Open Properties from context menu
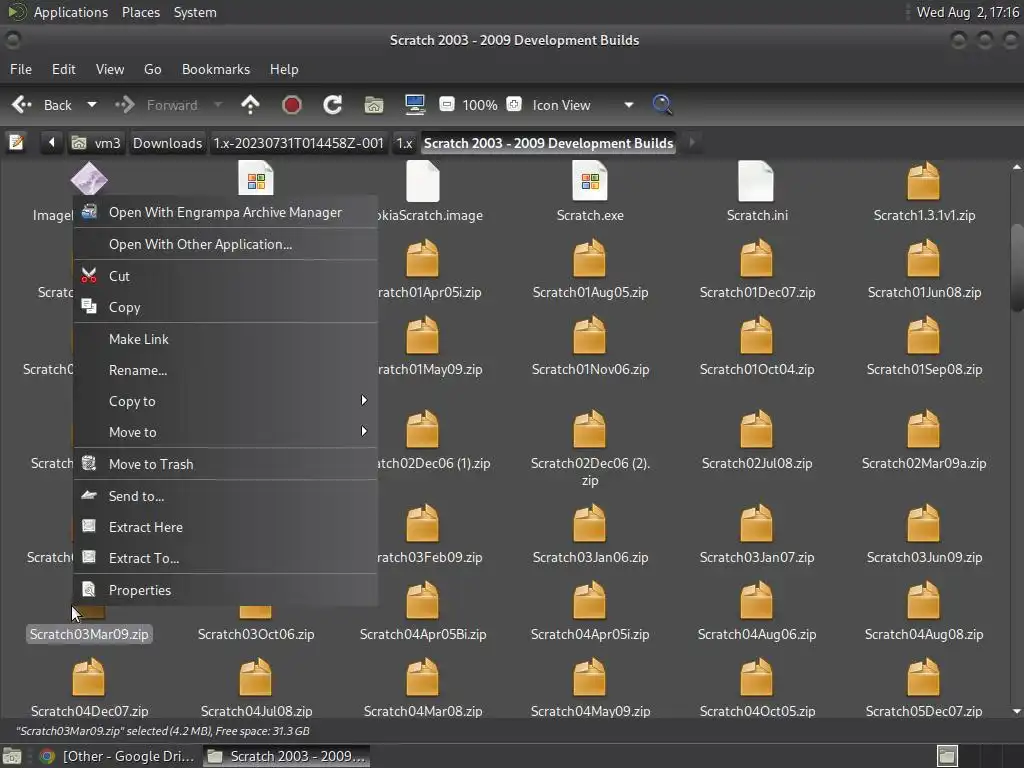 [225, 590]
